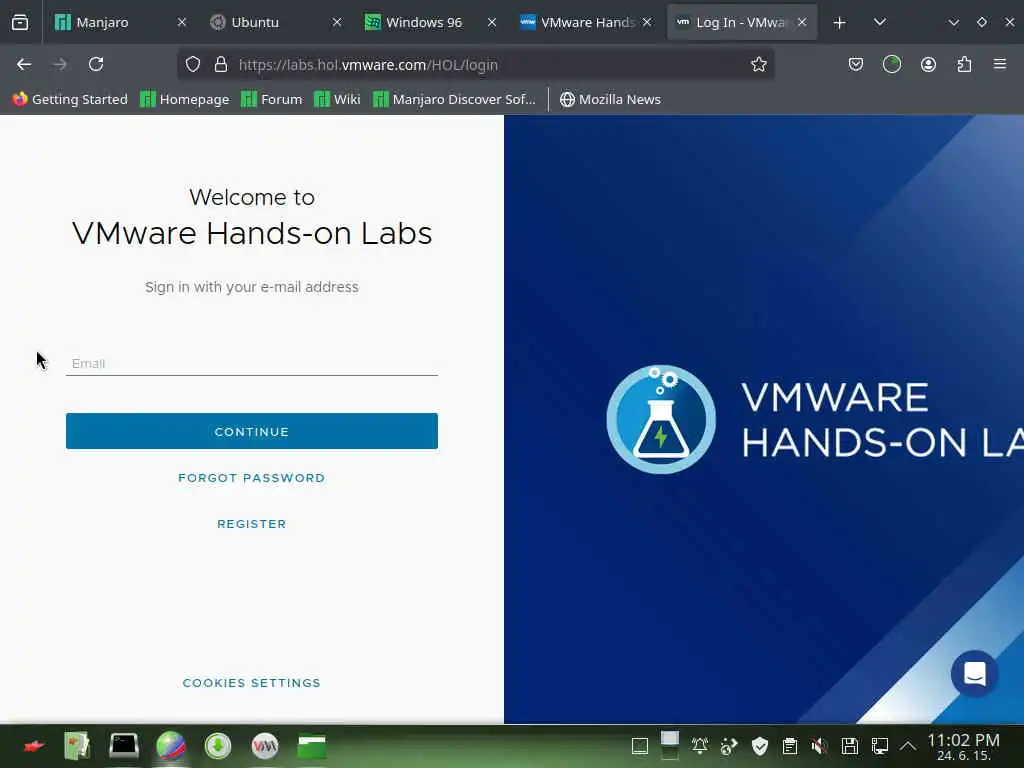The image size is (1024, 768).
Task: Show site security lock information
Action: click(x=221, y=65)
